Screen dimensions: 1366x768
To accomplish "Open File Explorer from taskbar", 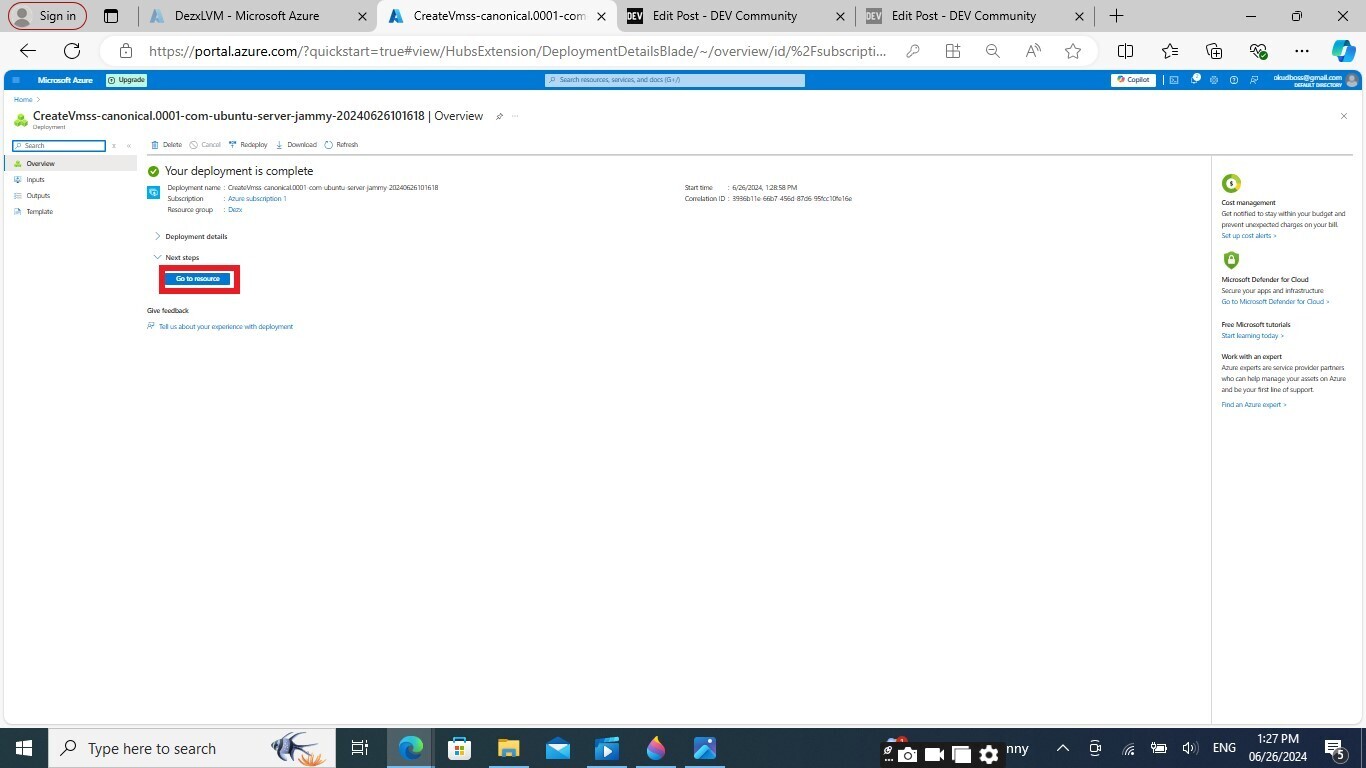I will pyautogui.click(x=508, y=748).
